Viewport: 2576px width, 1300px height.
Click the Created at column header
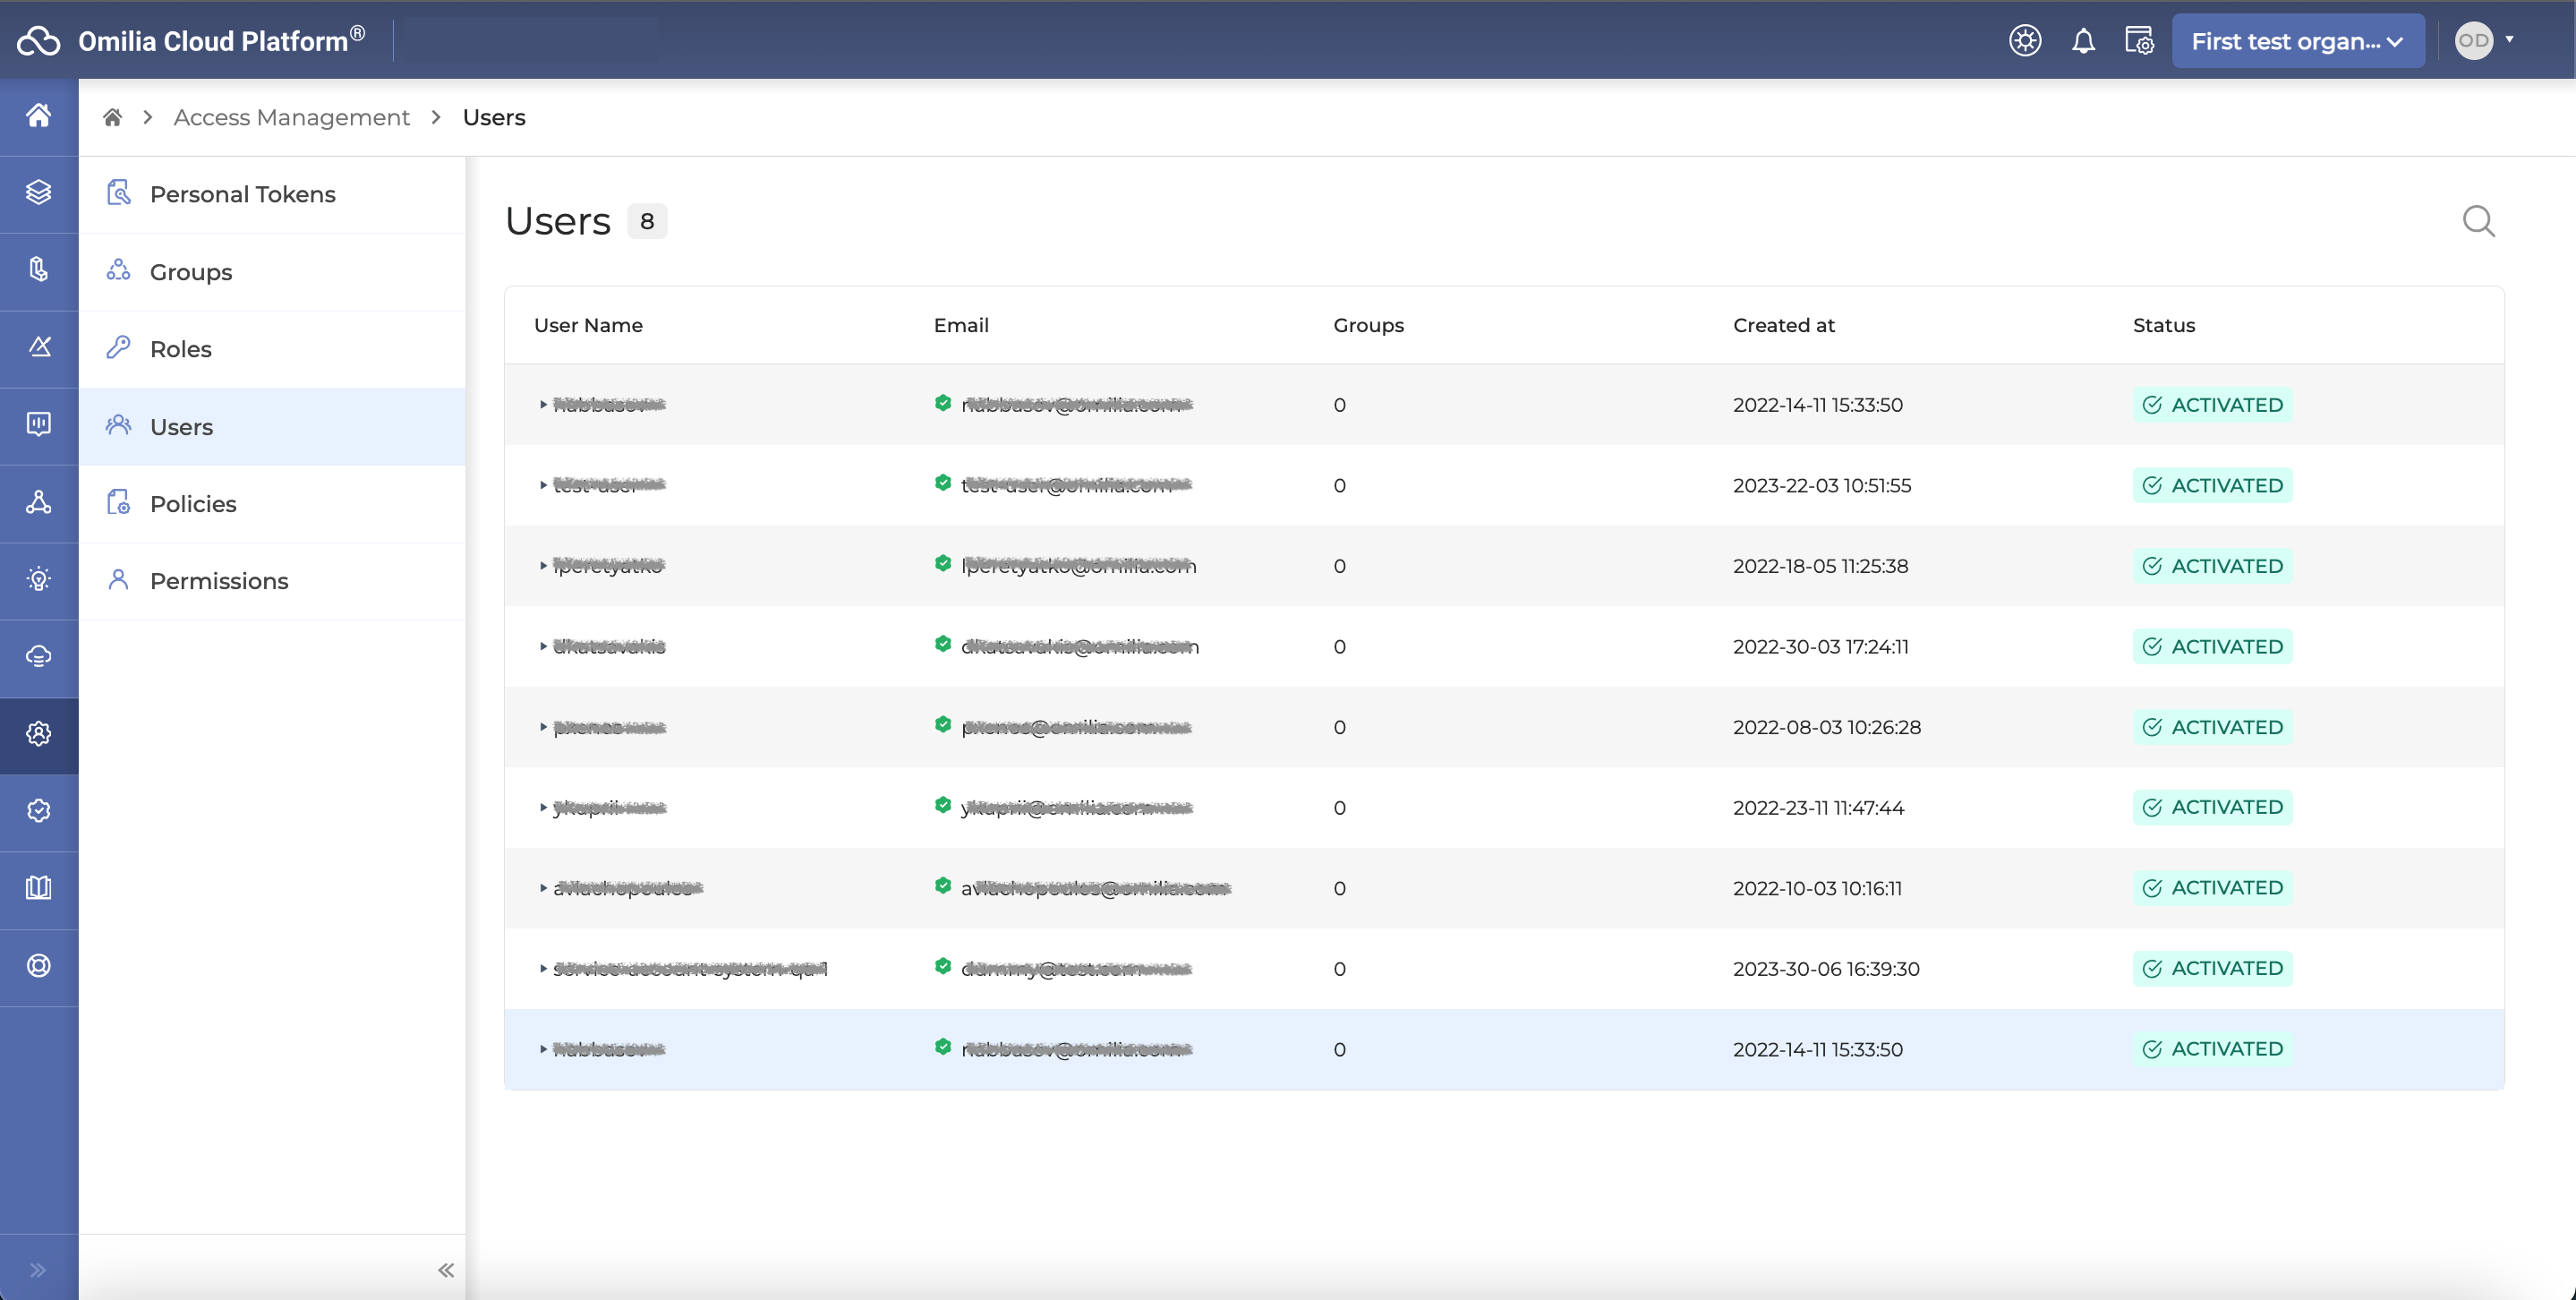point(1783,325)
